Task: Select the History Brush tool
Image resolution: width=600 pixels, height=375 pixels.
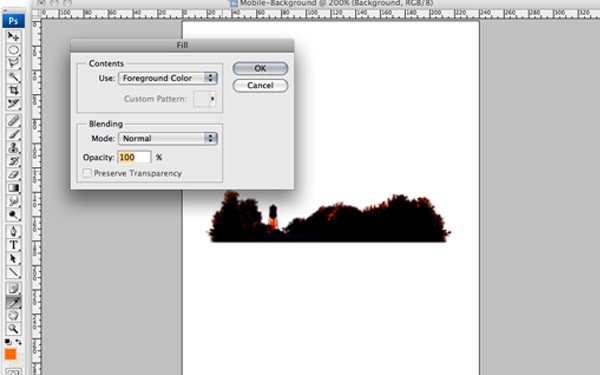Action: coord(13,161)
